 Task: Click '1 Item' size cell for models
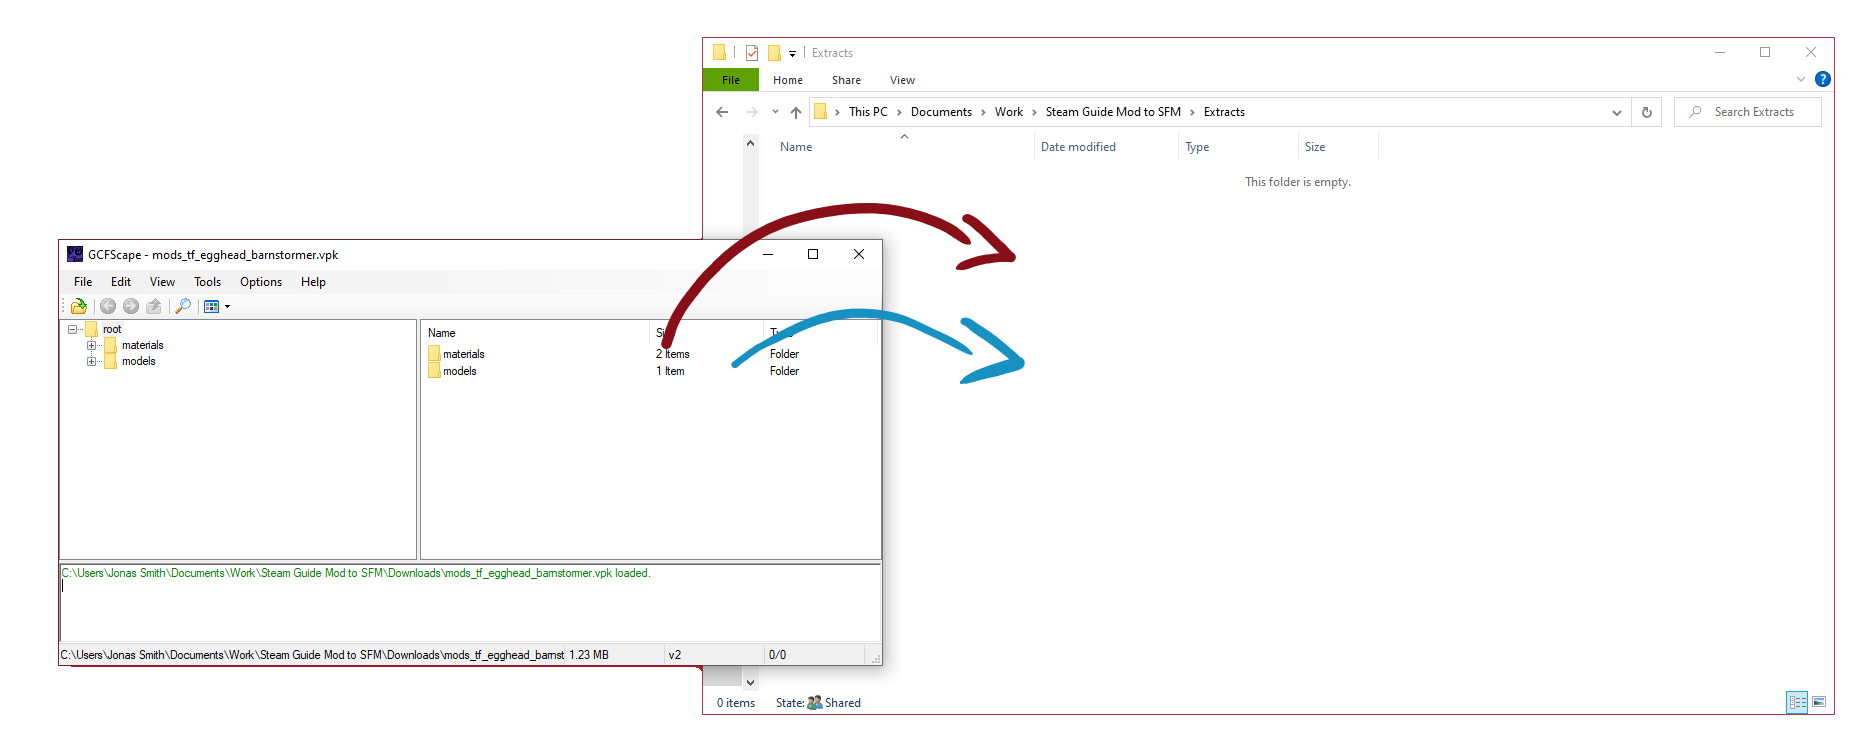coord(671,371)
